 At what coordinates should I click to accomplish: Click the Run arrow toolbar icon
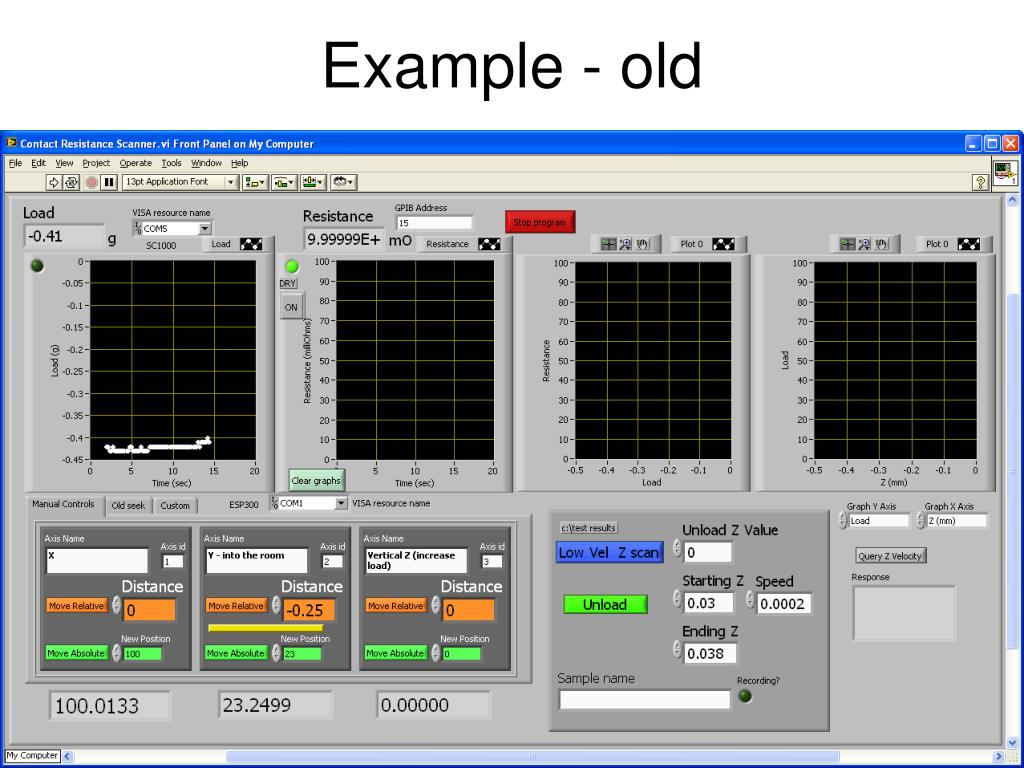(x=54, y=182)
